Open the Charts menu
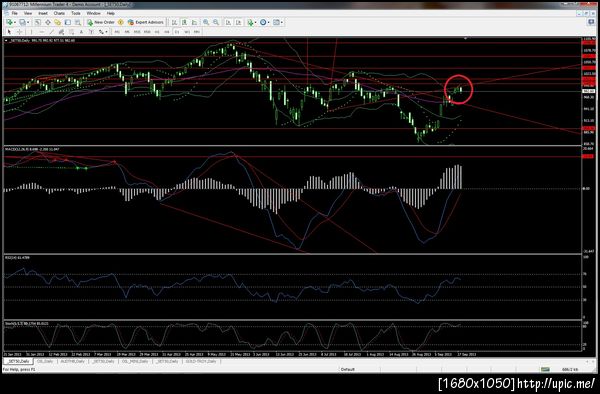 pos(59,13)
